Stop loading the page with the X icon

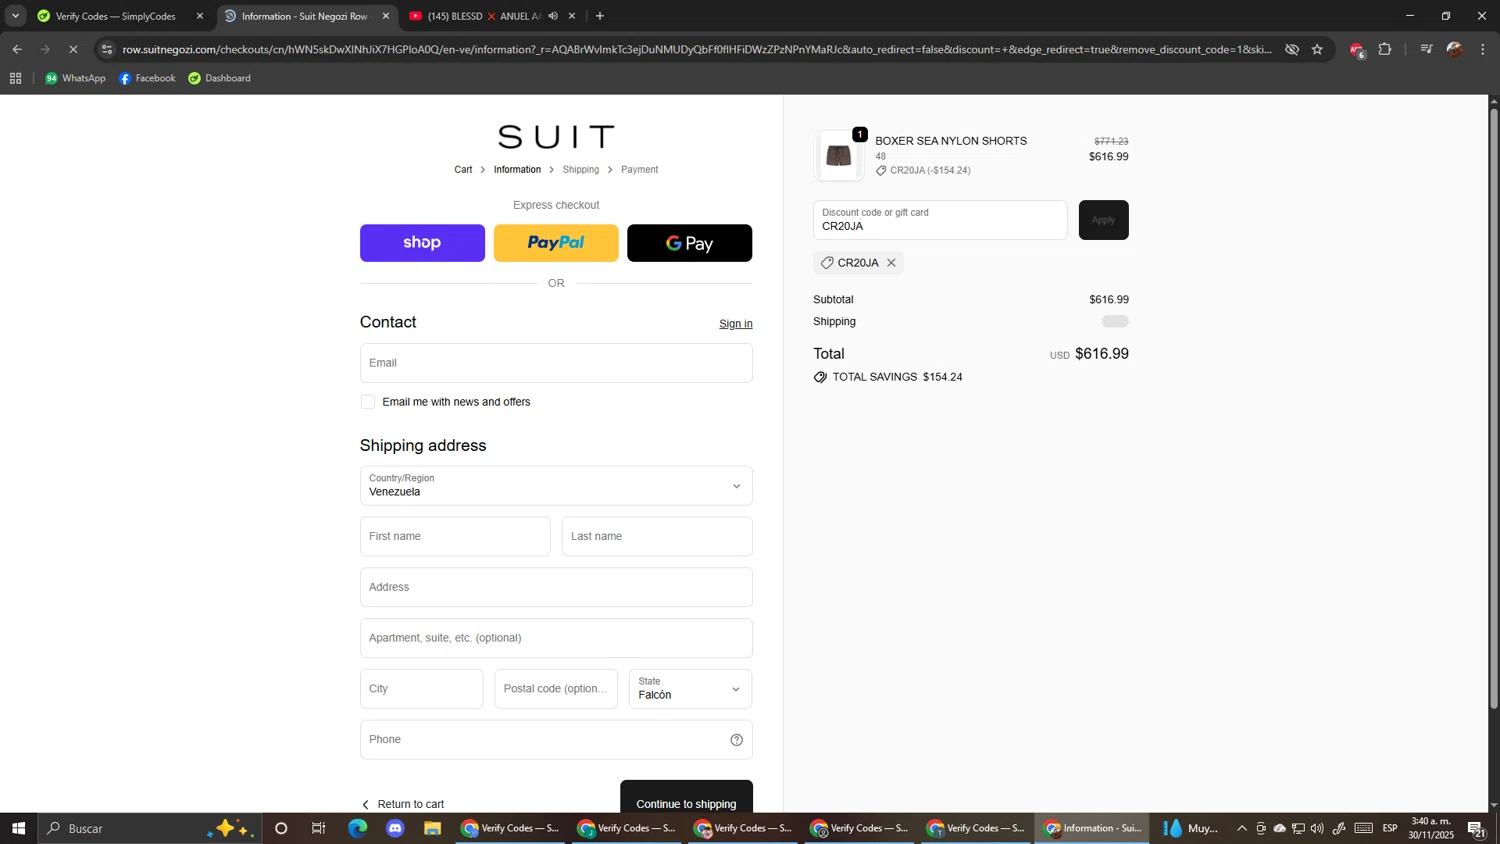click(x=73, y=49)
